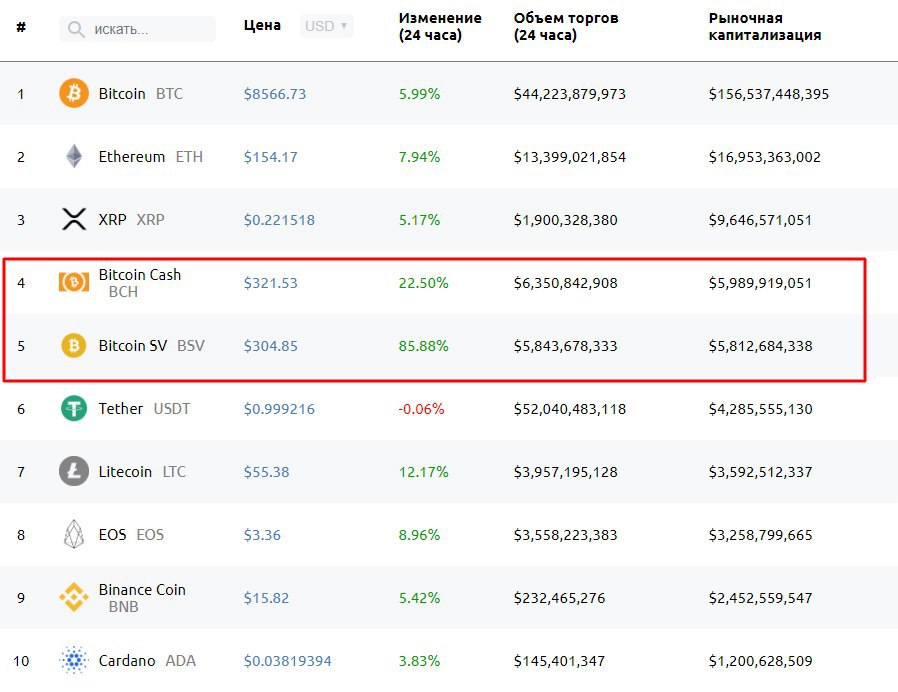This screenshot has height=692, width=898.
Task: Click the BSV ticker symbol
Action: (x=191, y=345)
